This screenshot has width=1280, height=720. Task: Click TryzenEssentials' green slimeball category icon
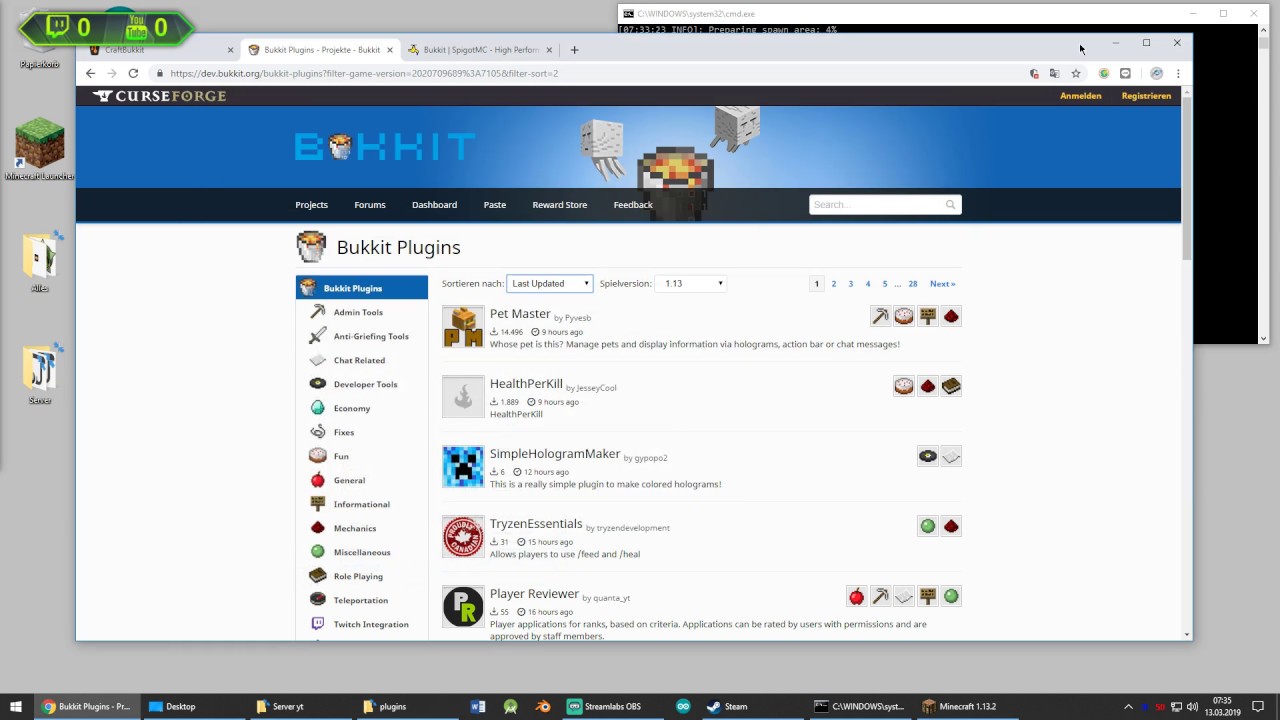pyautogui.click(x=928, y=526)
